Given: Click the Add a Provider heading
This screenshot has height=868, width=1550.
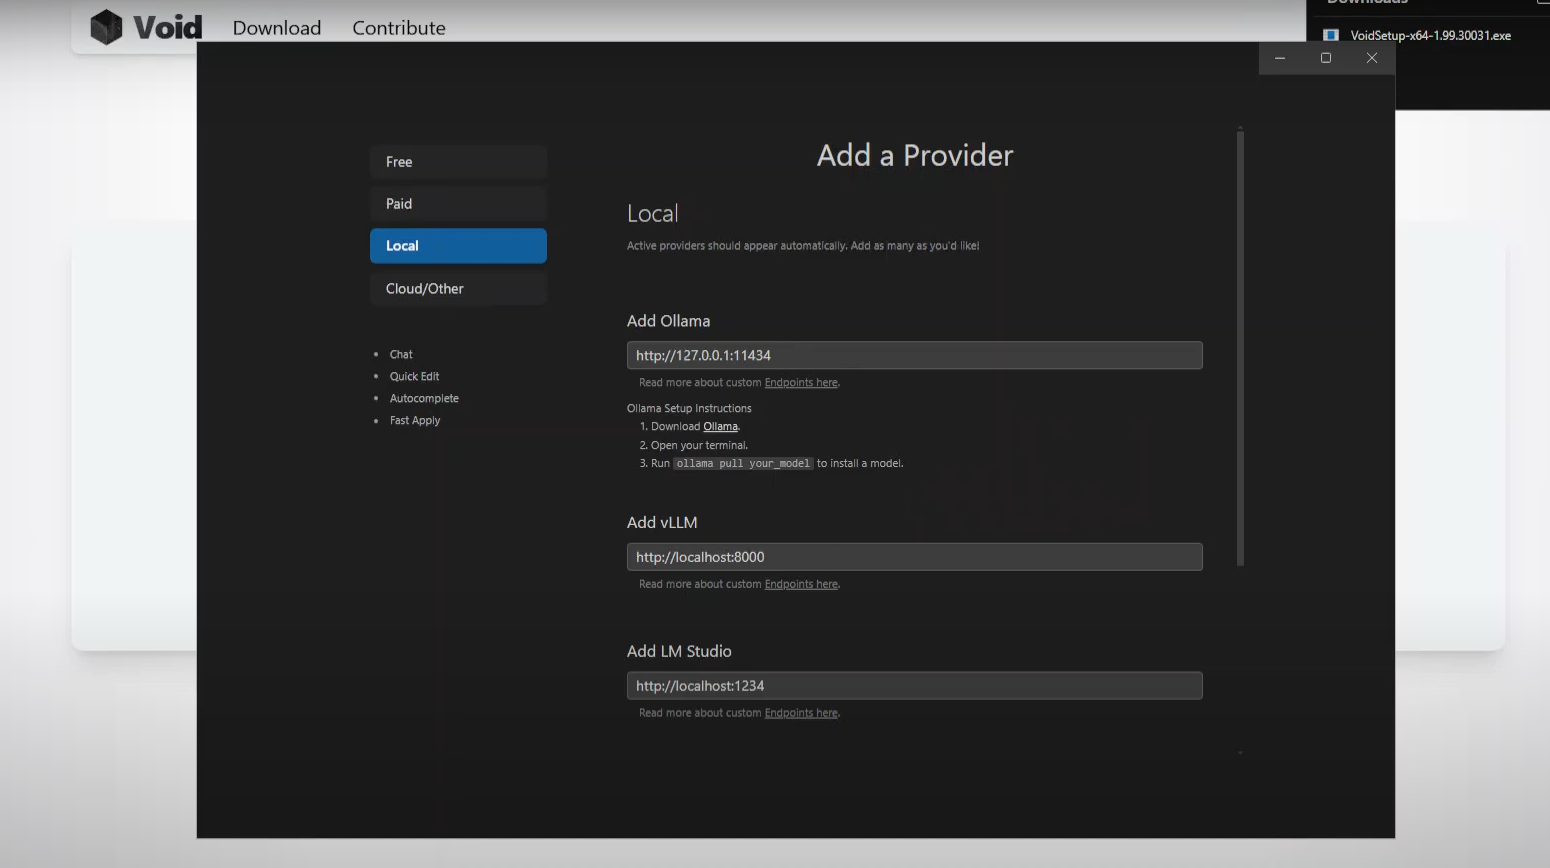Looking at the screenshot, I should click(915, 156).
